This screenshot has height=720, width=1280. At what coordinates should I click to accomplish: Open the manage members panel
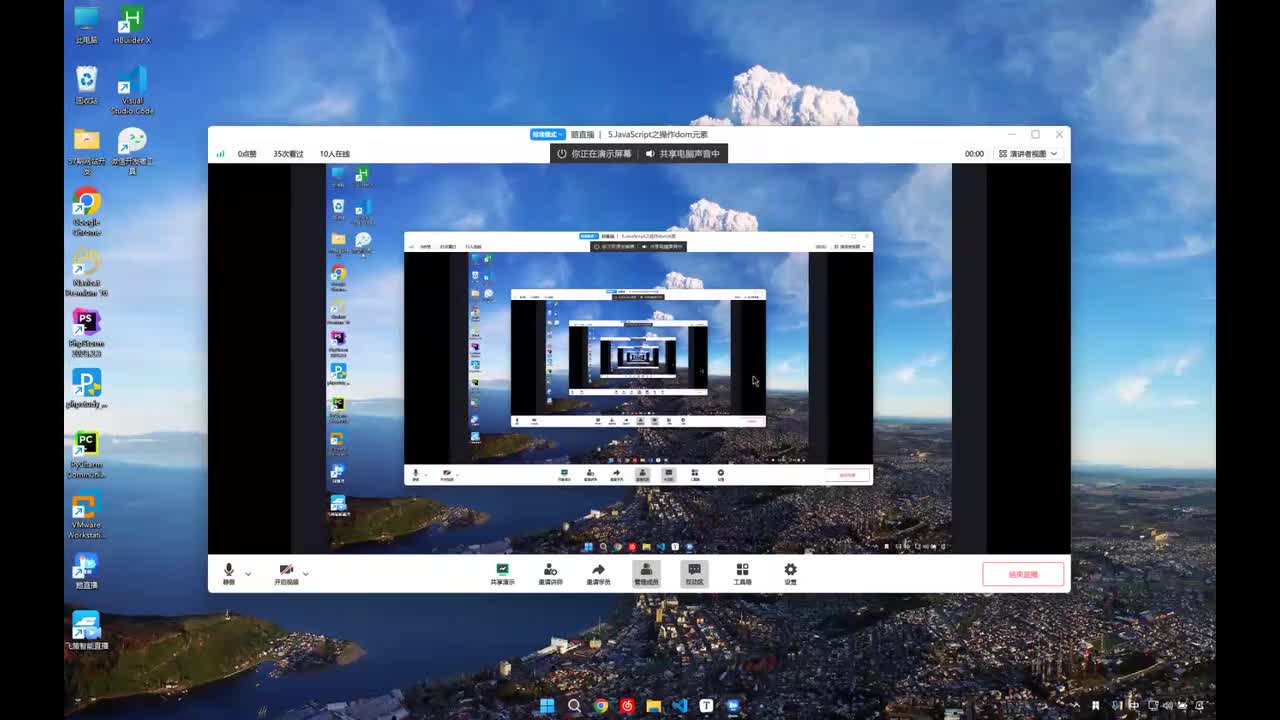coord(646,573)
